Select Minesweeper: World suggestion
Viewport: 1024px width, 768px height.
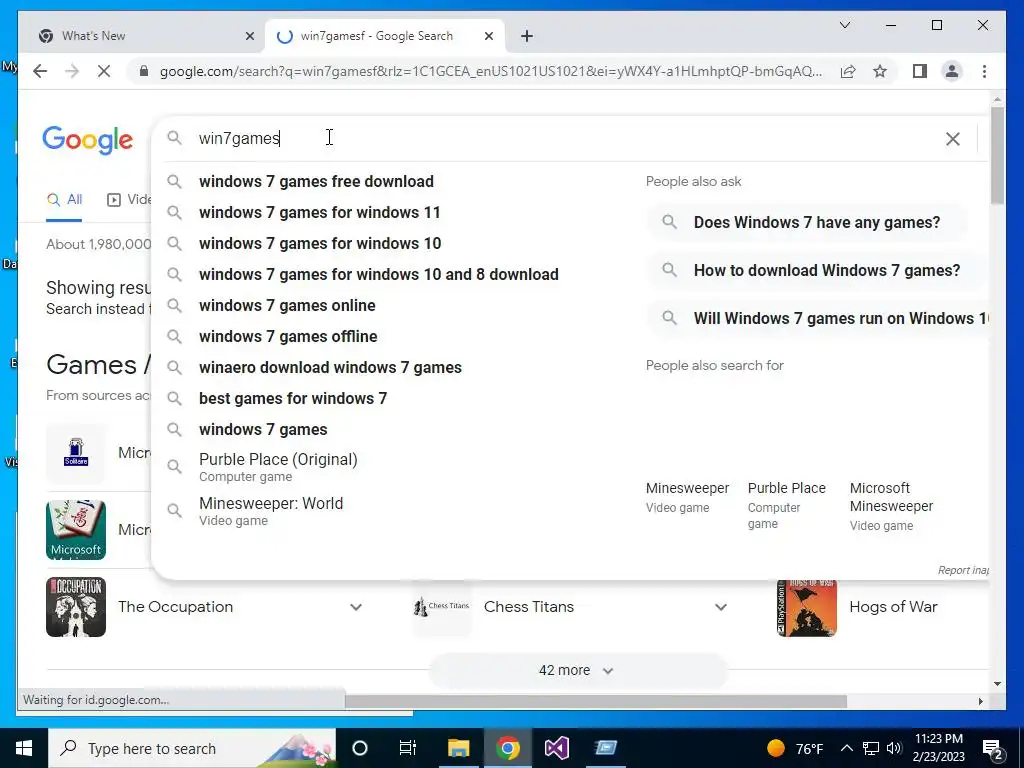271,511
